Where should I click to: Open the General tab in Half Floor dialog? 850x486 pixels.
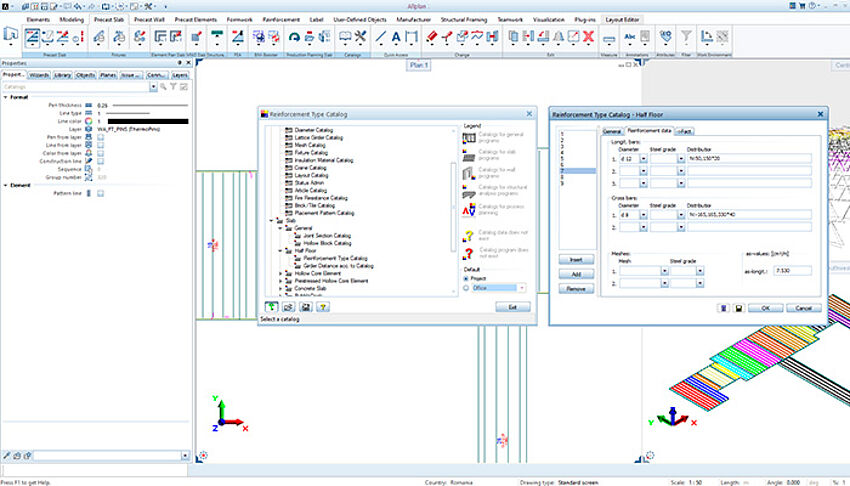coord(610,130)
